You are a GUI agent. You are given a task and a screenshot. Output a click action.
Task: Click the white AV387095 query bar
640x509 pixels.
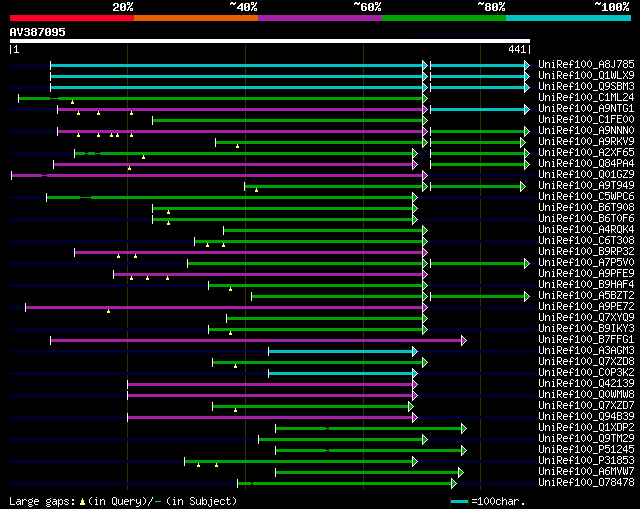tap(270, 41)
